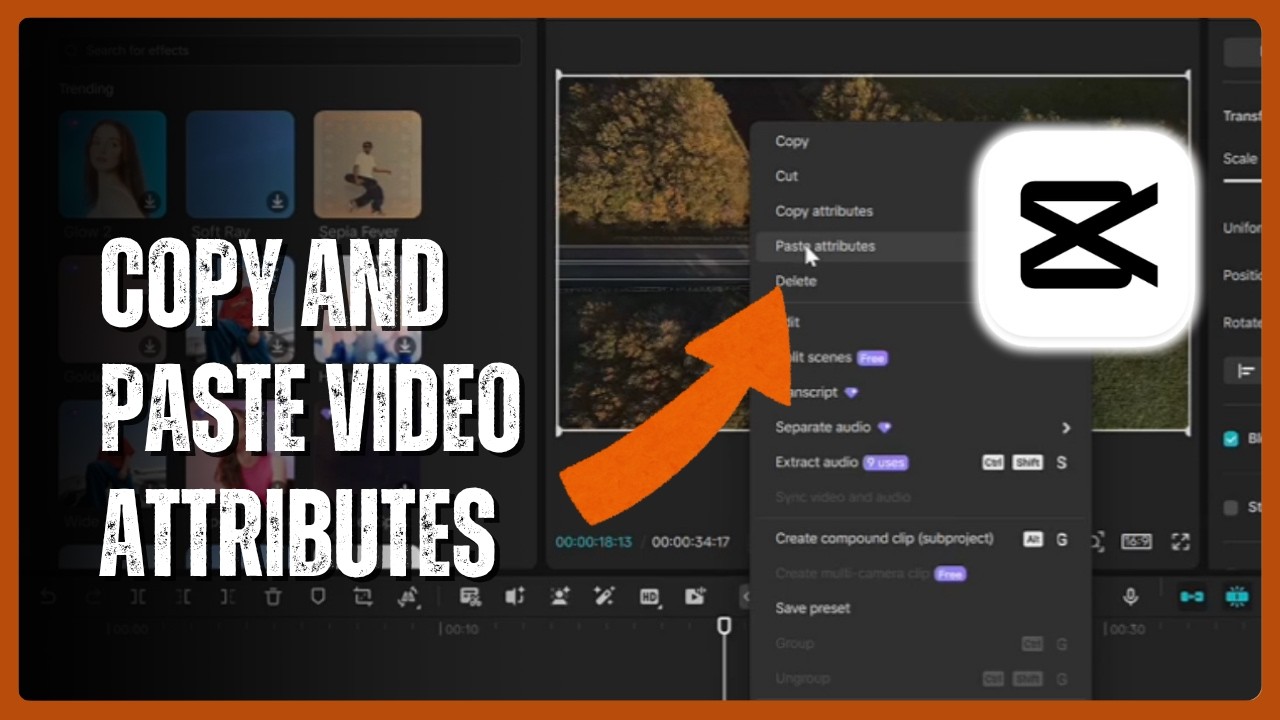Image resolution: width=1280 pixels, height=720 pixels.
Task: Click the magic wand enhance icon
Action: pyautogui.click(x=604, y=597)
